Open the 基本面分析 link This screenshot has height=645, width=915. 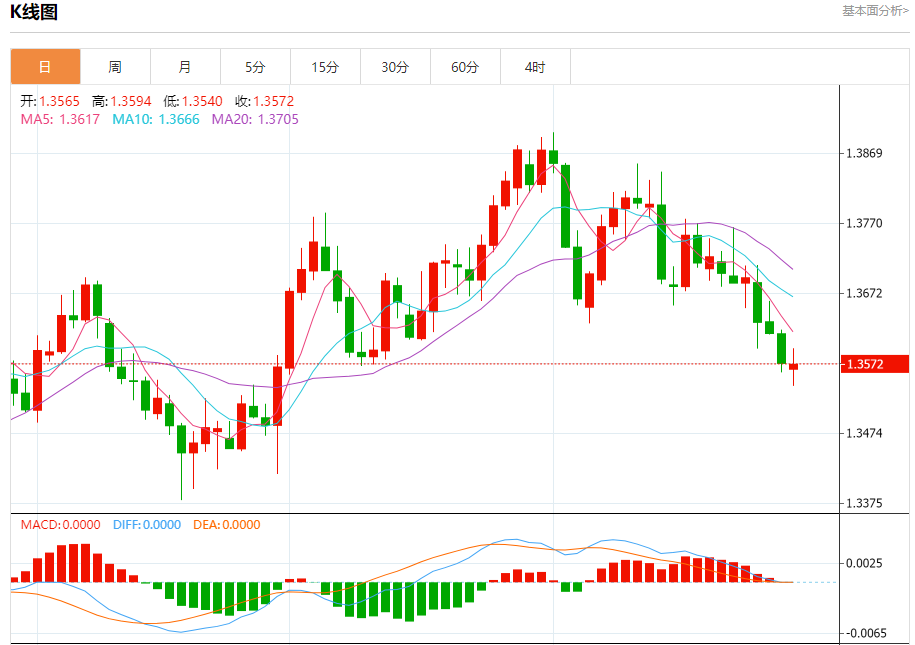tap(875, 11)
